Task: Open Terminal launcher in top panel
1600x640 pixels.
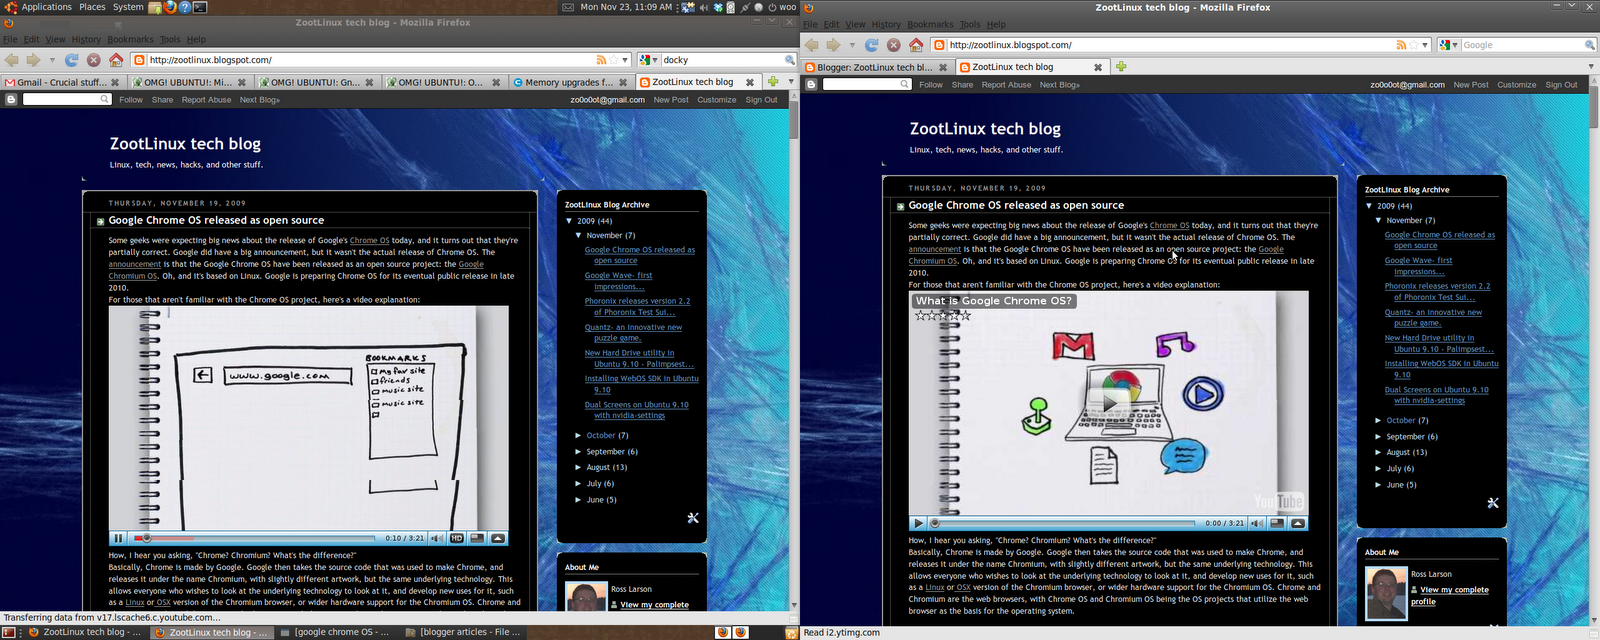Action: pos(200,7)
